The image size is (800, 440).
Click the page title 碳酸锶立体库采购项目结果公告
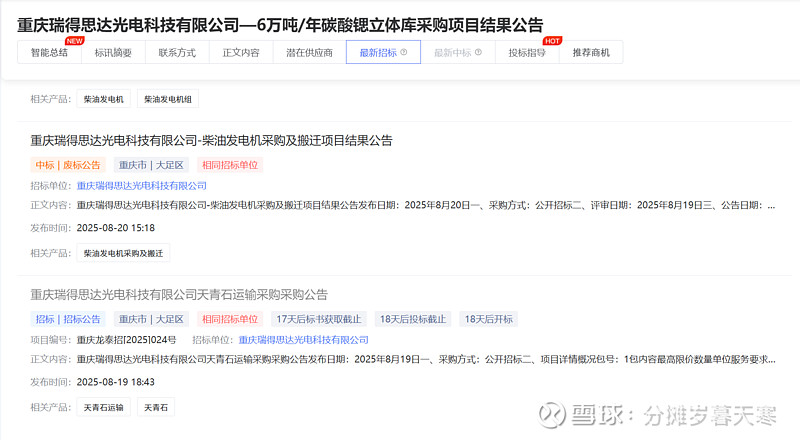coord(280,25)
